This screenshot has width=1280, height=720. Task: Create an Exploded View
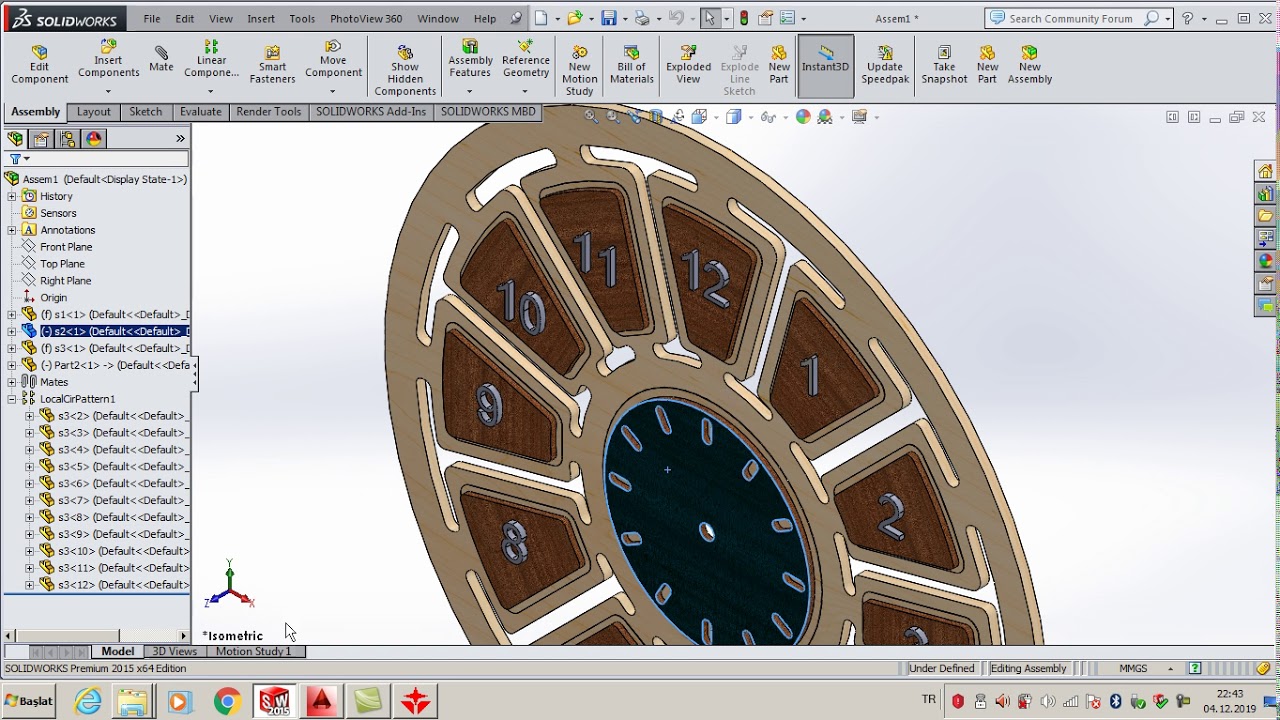pos(688,65)
